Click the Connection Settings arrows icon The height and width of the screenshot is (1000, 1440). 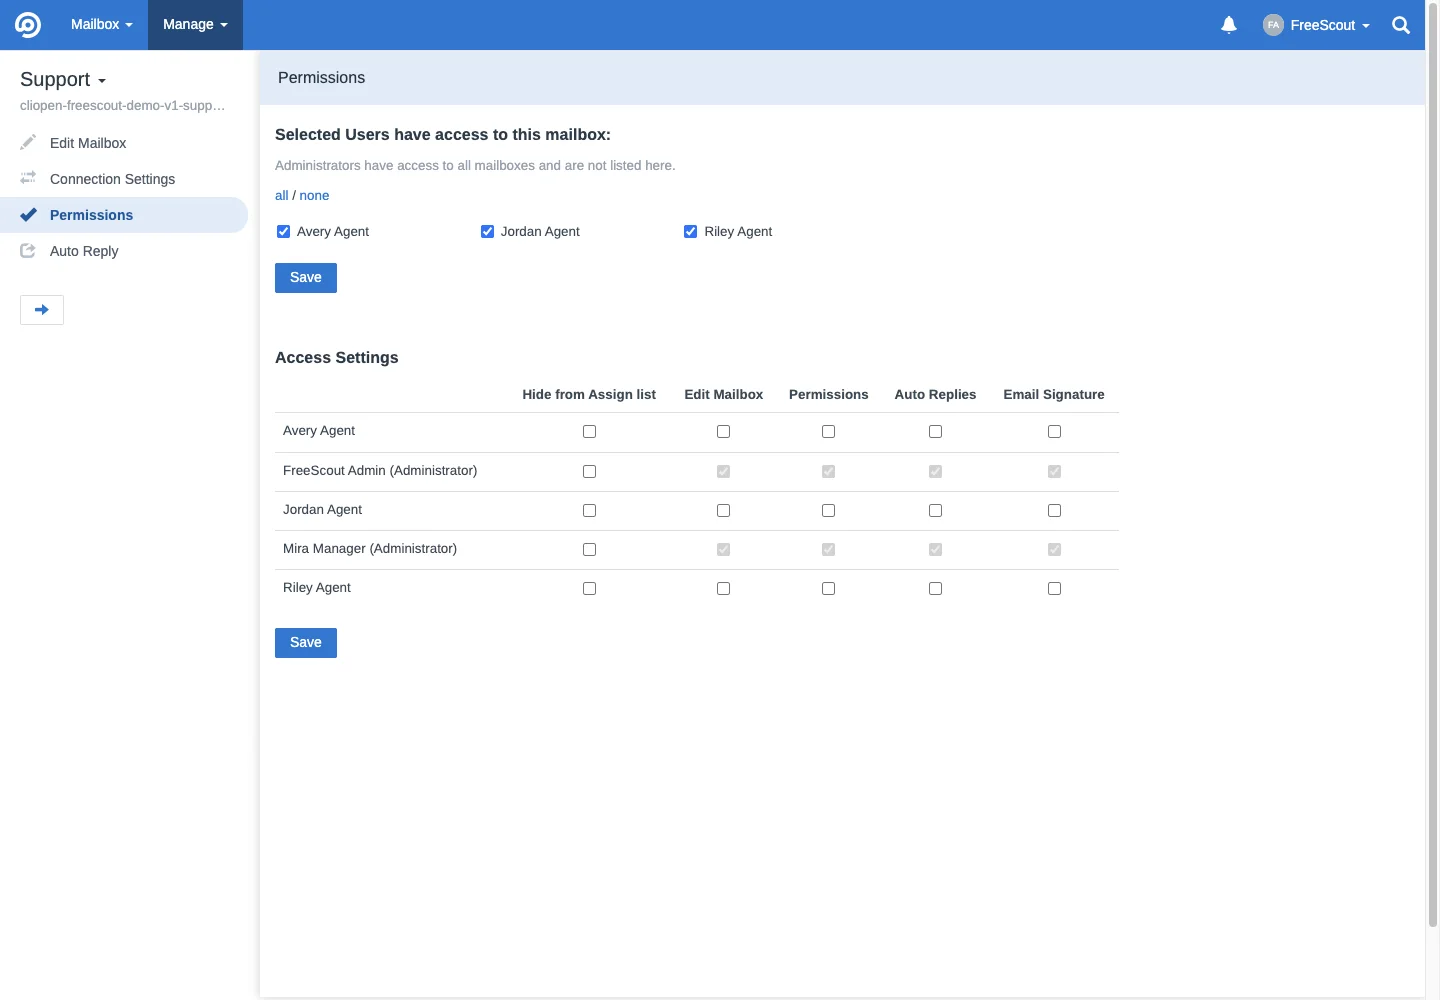tap(28, 178)
